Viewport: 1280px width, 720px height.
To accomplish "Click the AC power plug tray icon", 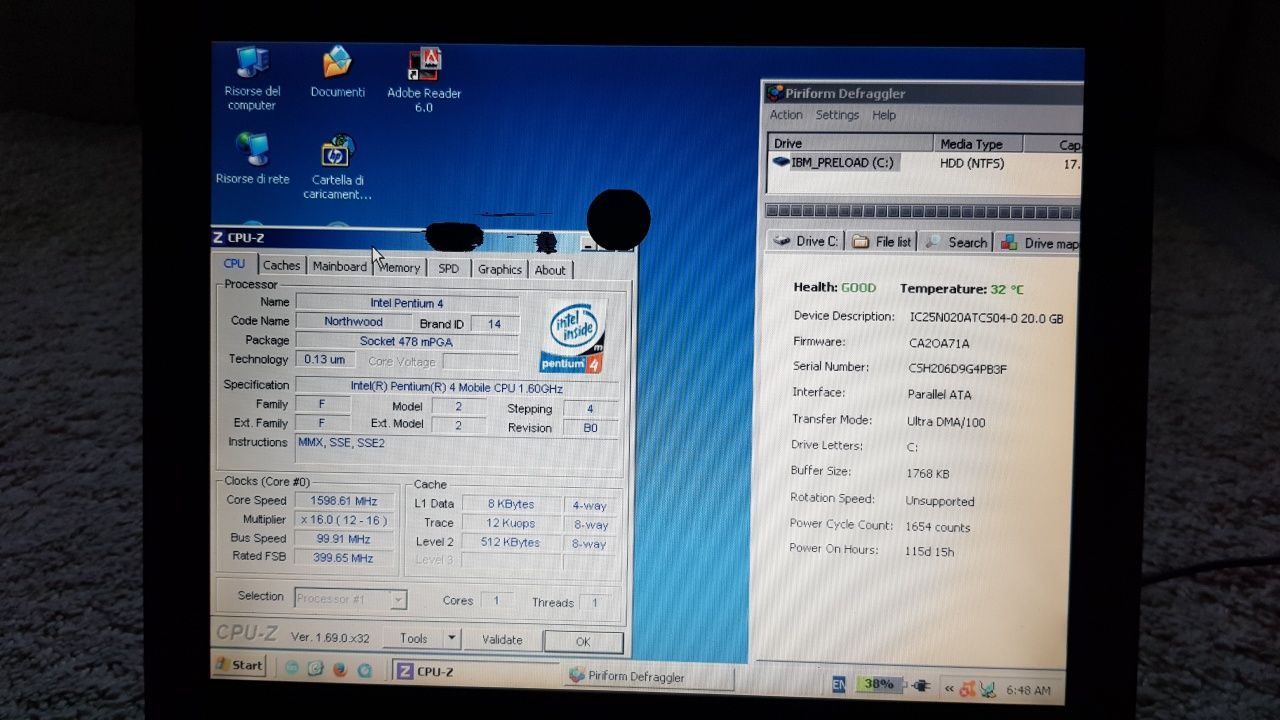I will pos(920,686).
